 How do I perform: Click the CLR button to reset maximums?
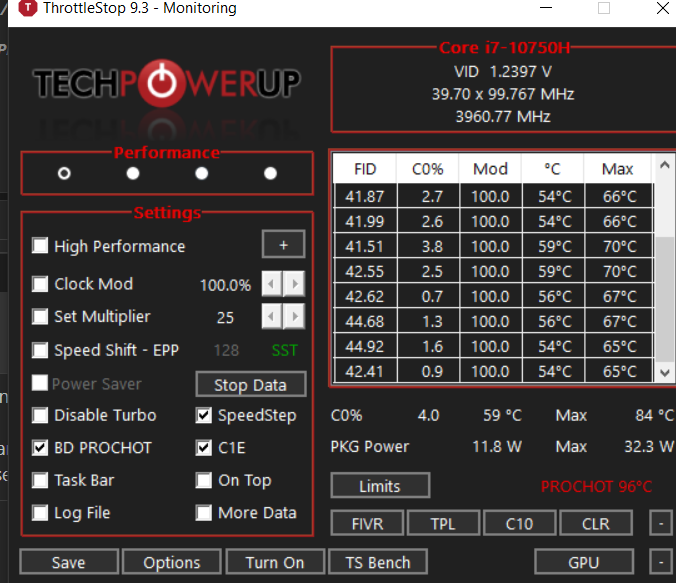click(x=596, y=523)
